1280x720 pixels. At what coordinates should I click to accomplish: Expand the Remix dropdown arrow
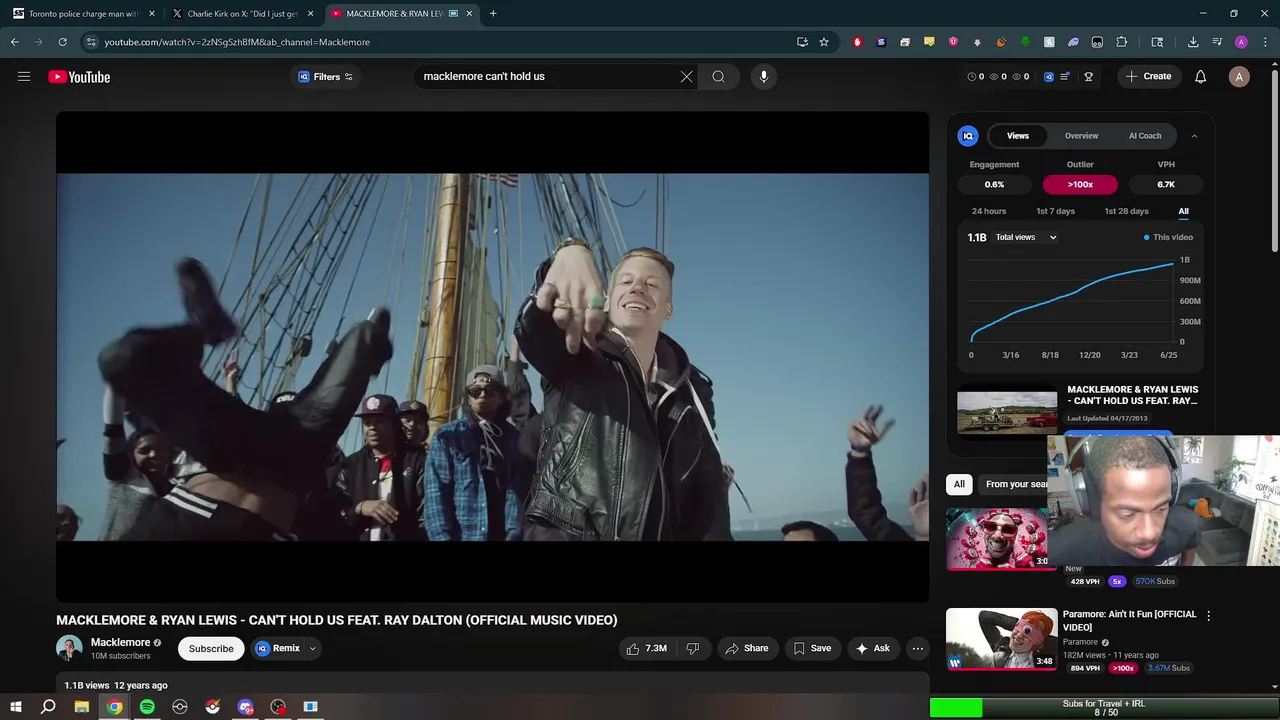coord(312,648)
